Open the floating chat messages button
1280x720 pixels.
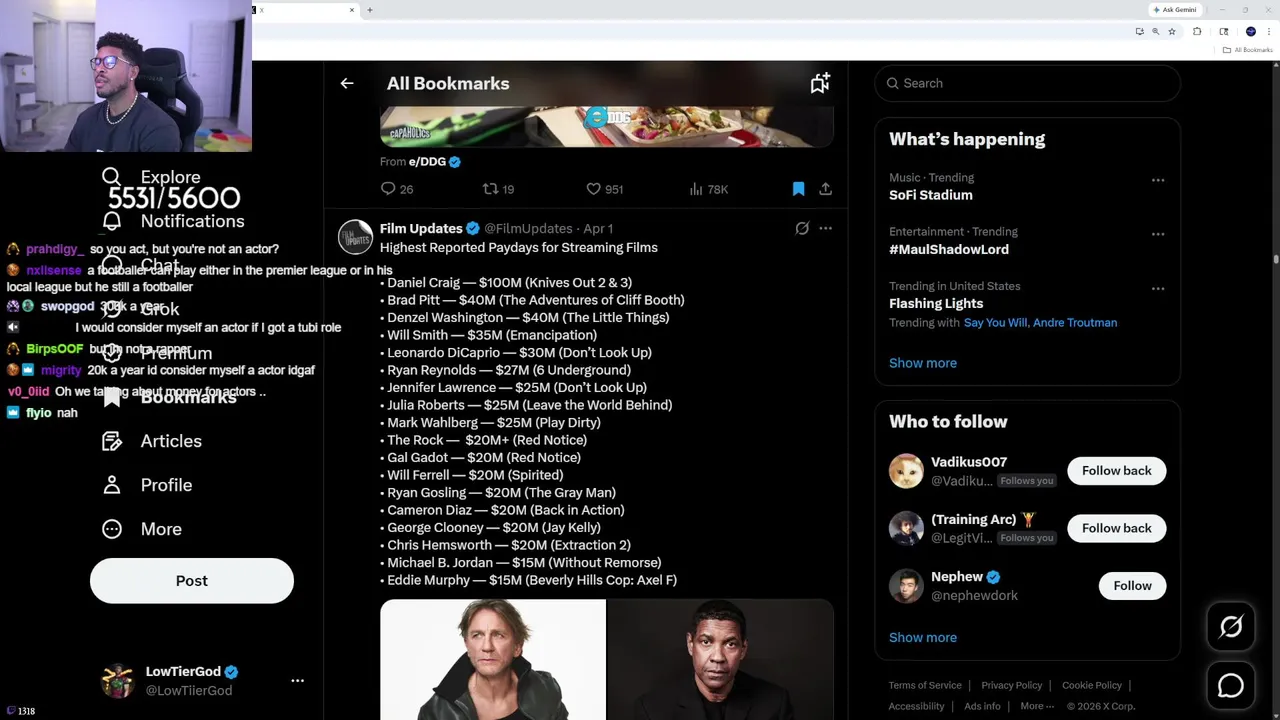tap(1230, 686)
